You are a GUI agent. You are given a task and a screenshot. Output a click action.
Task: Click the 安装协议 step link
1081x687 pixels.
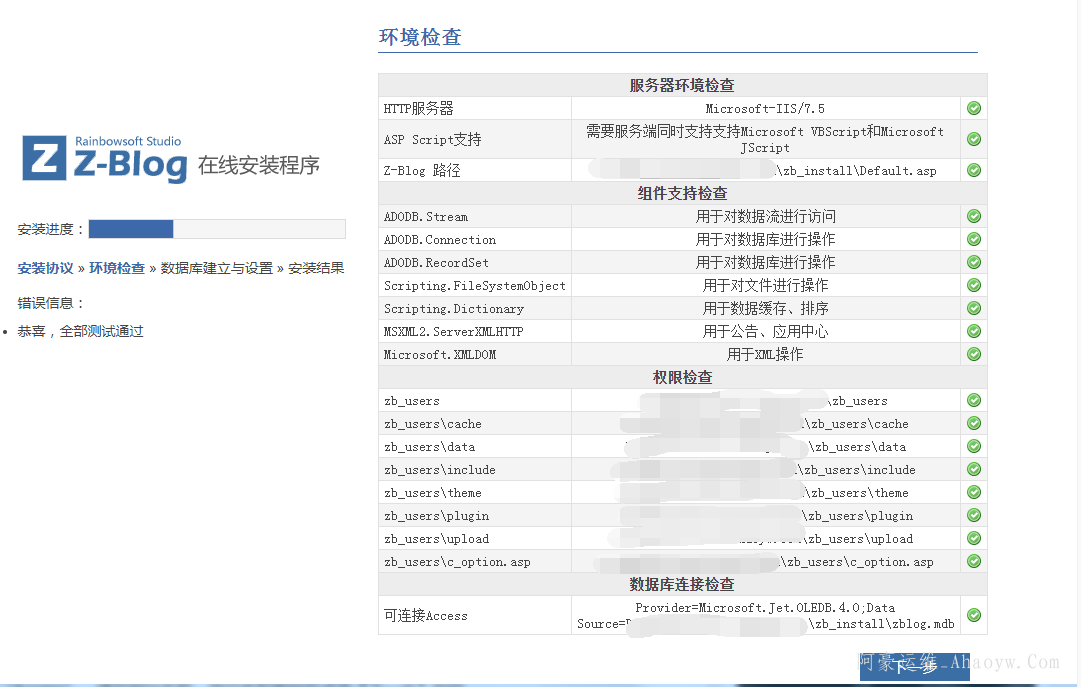pyautogui.click(x=45, y=268)
